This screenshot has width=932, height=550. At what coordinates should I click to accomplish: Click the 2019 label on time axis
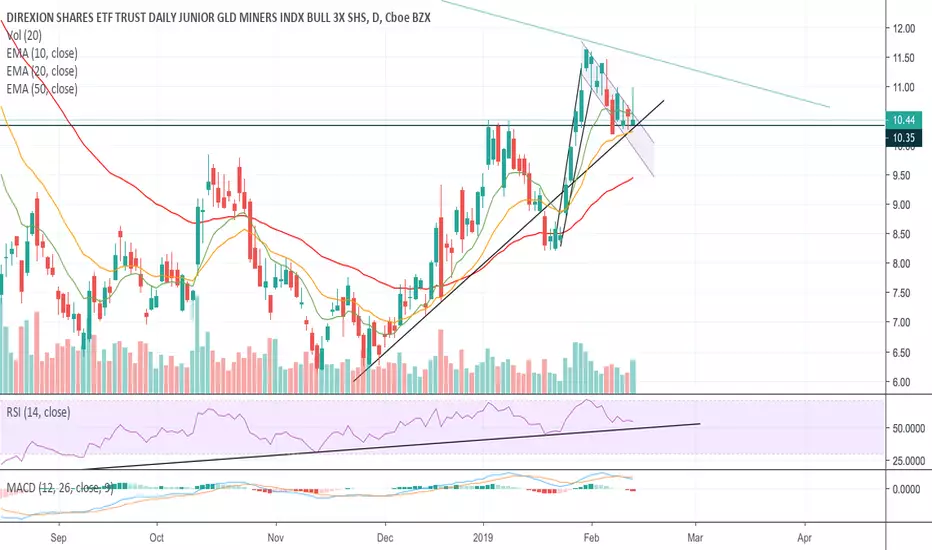coord(483,538)
